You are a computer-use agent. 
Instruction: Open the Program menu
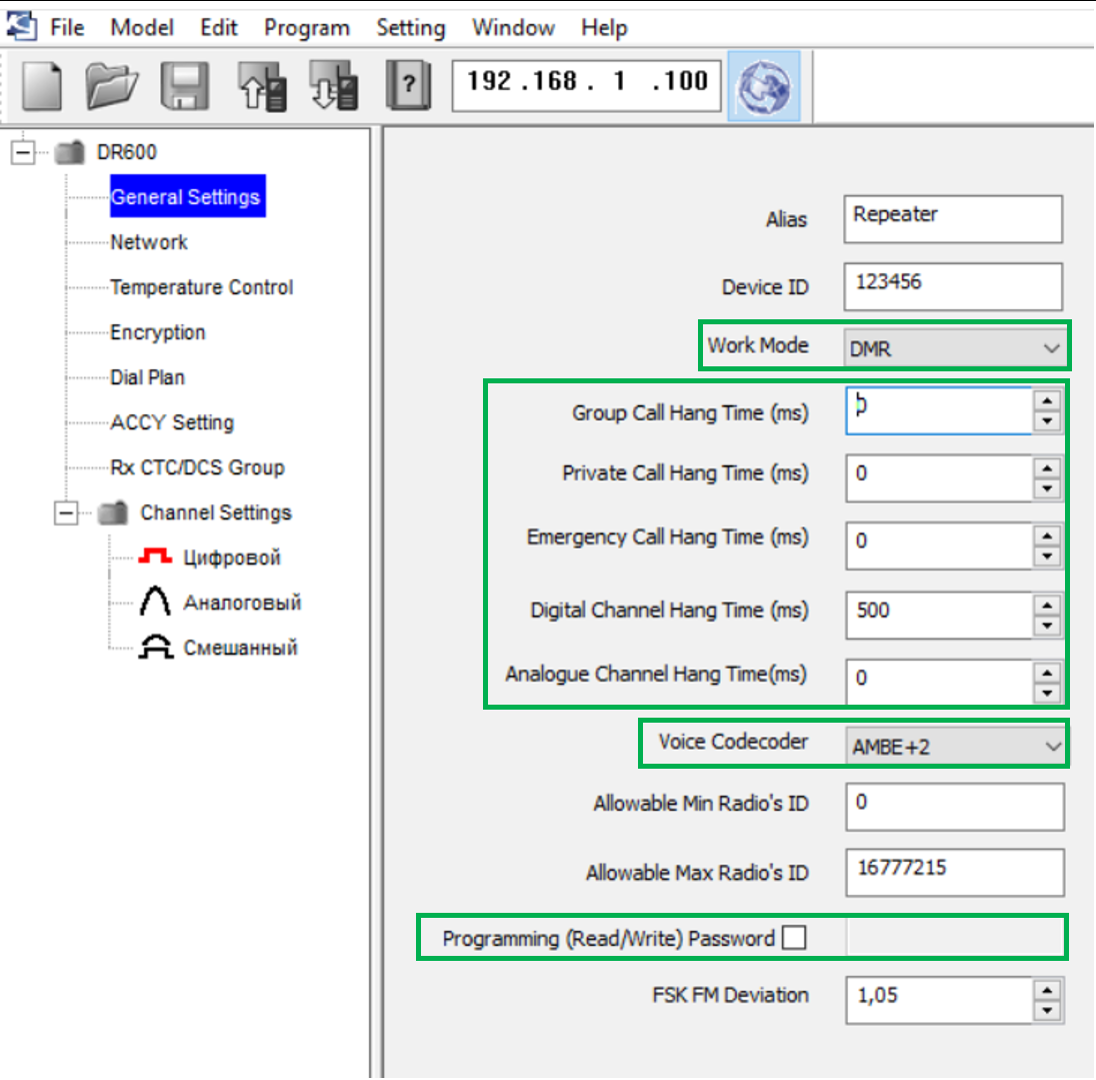[x=306, y=28]
